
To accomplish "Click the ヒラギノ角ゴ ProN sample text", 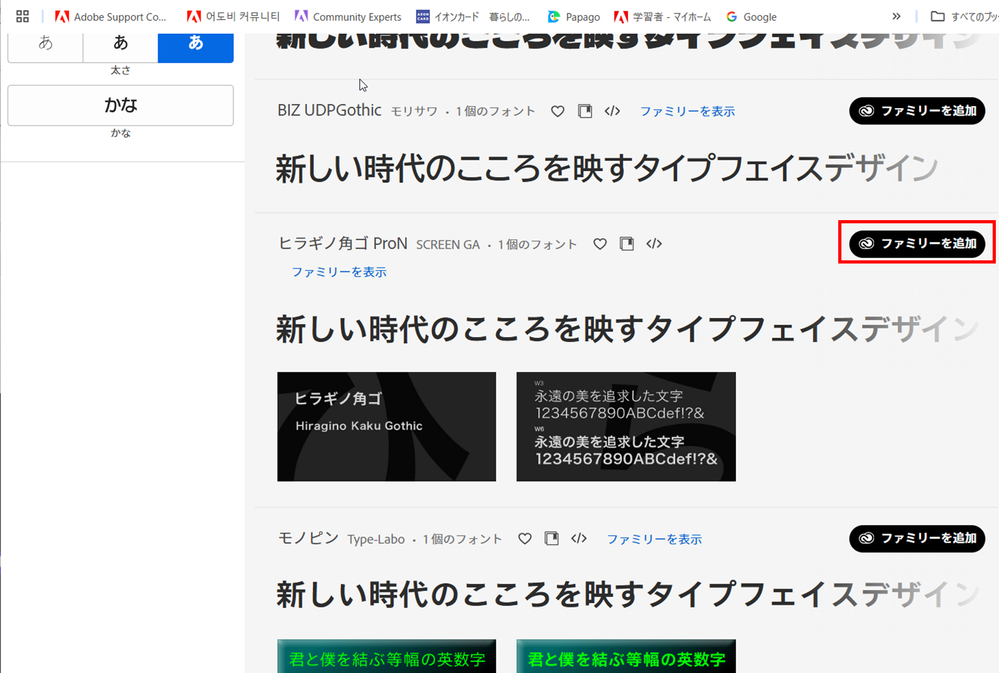I will [x=627, y=329].
